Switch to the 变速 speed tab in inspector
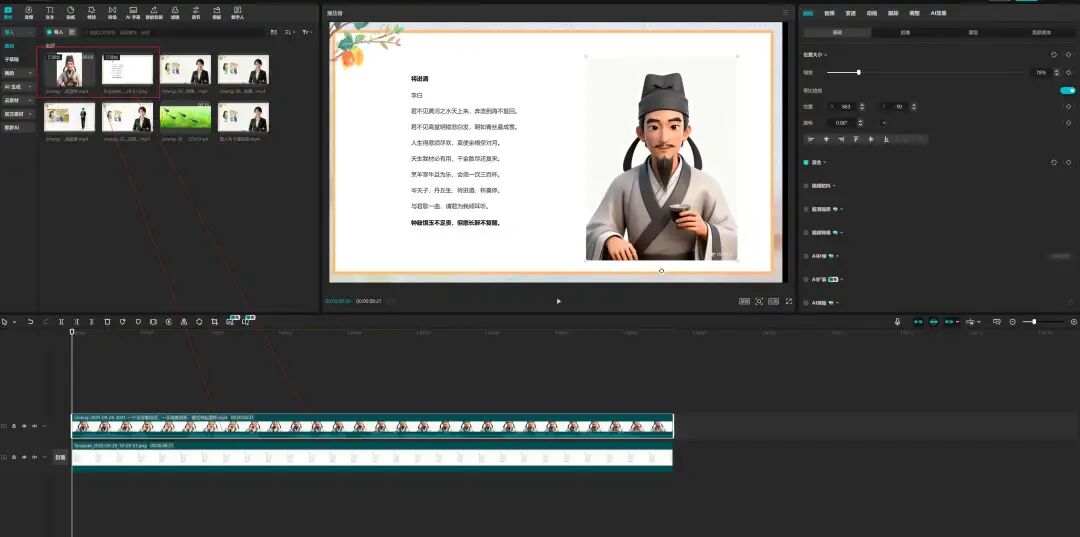 (851, 13)
